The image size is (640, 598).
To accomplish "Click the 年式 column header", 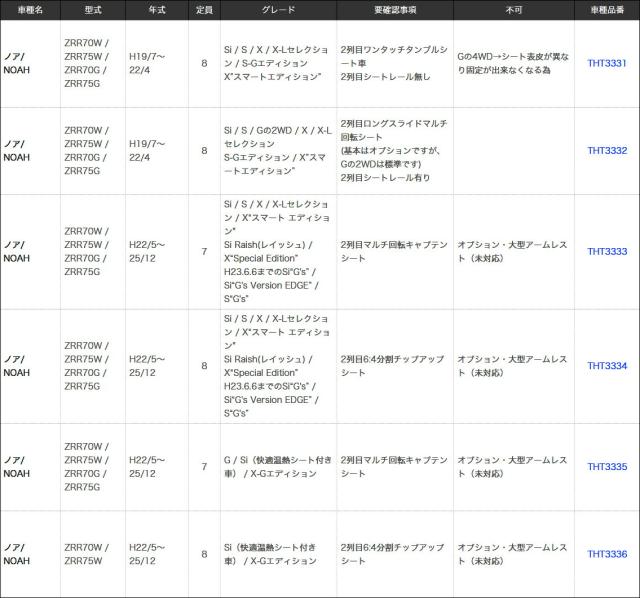I will point(157,10).
